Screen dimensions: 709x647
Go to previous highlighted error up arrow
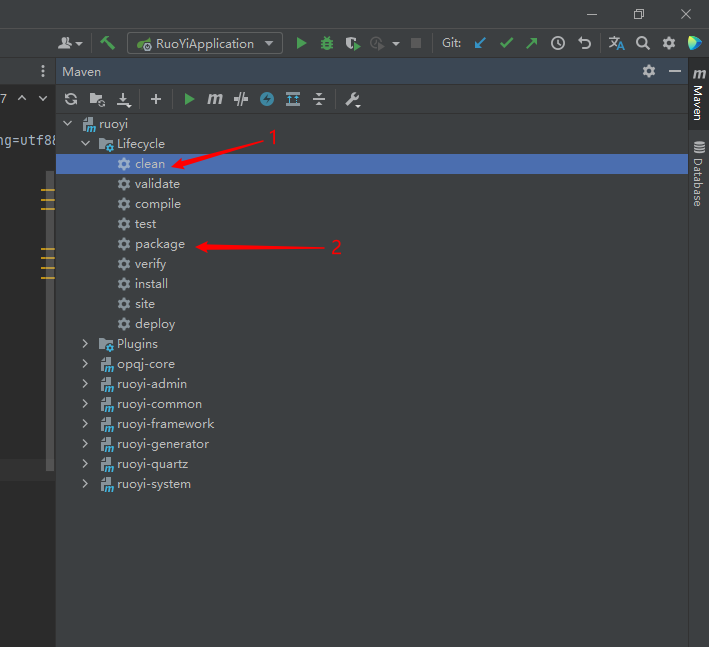point(22,98)
